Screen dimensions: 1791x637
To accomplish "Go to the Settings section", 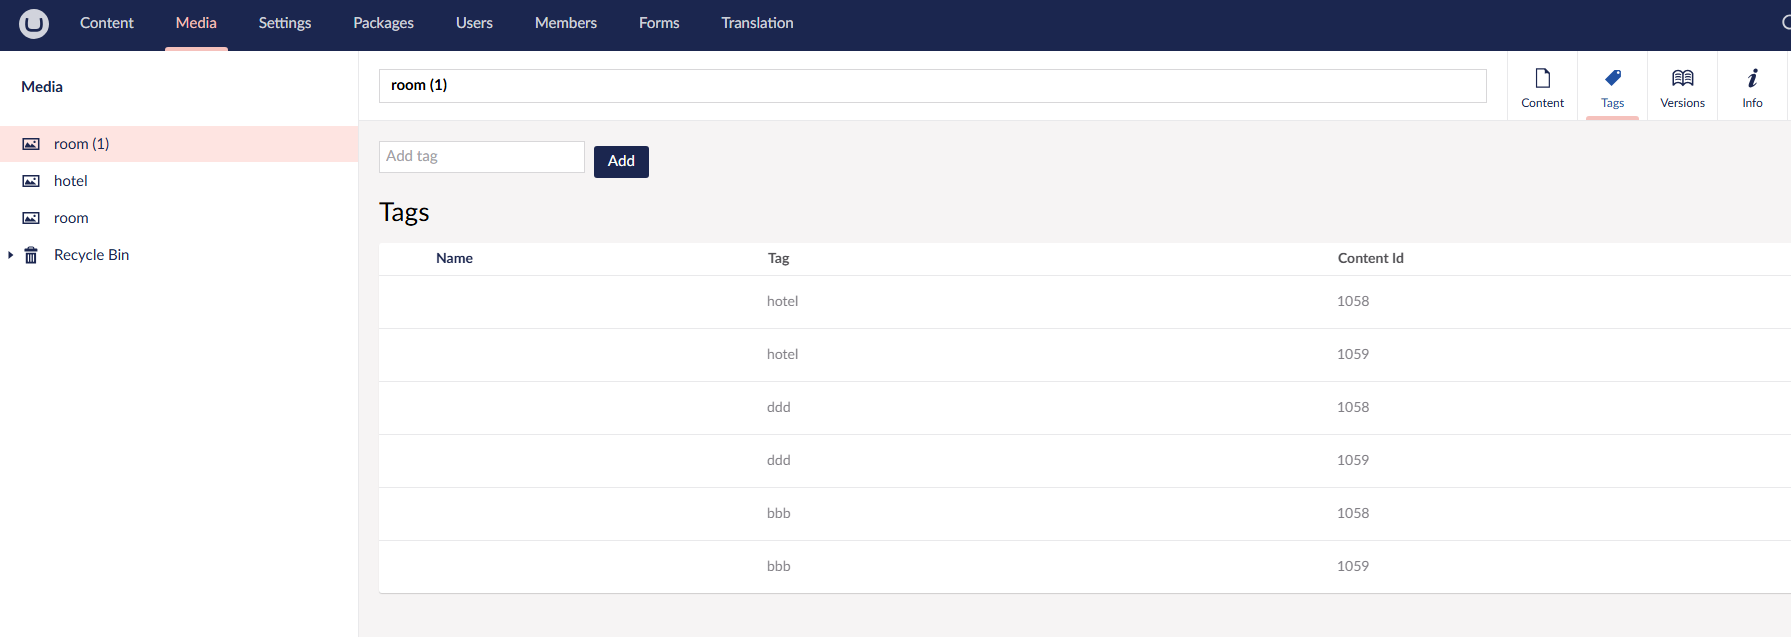I will [284, 23].
